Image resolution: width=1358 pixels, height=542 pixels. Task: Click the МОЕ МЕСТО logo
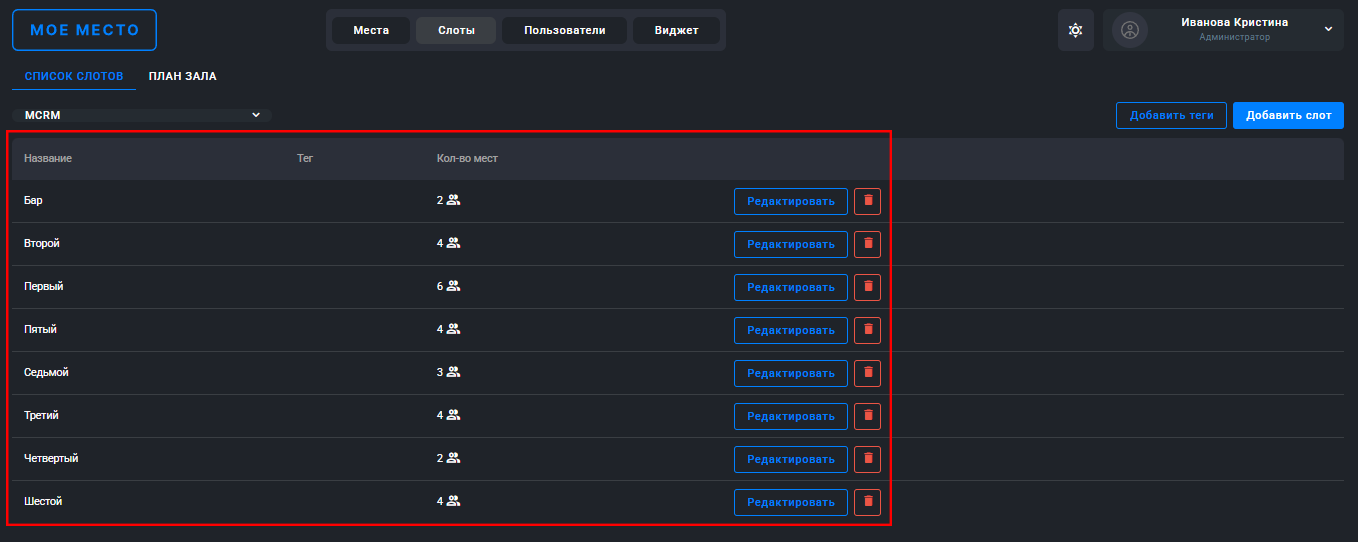[84, 30]
